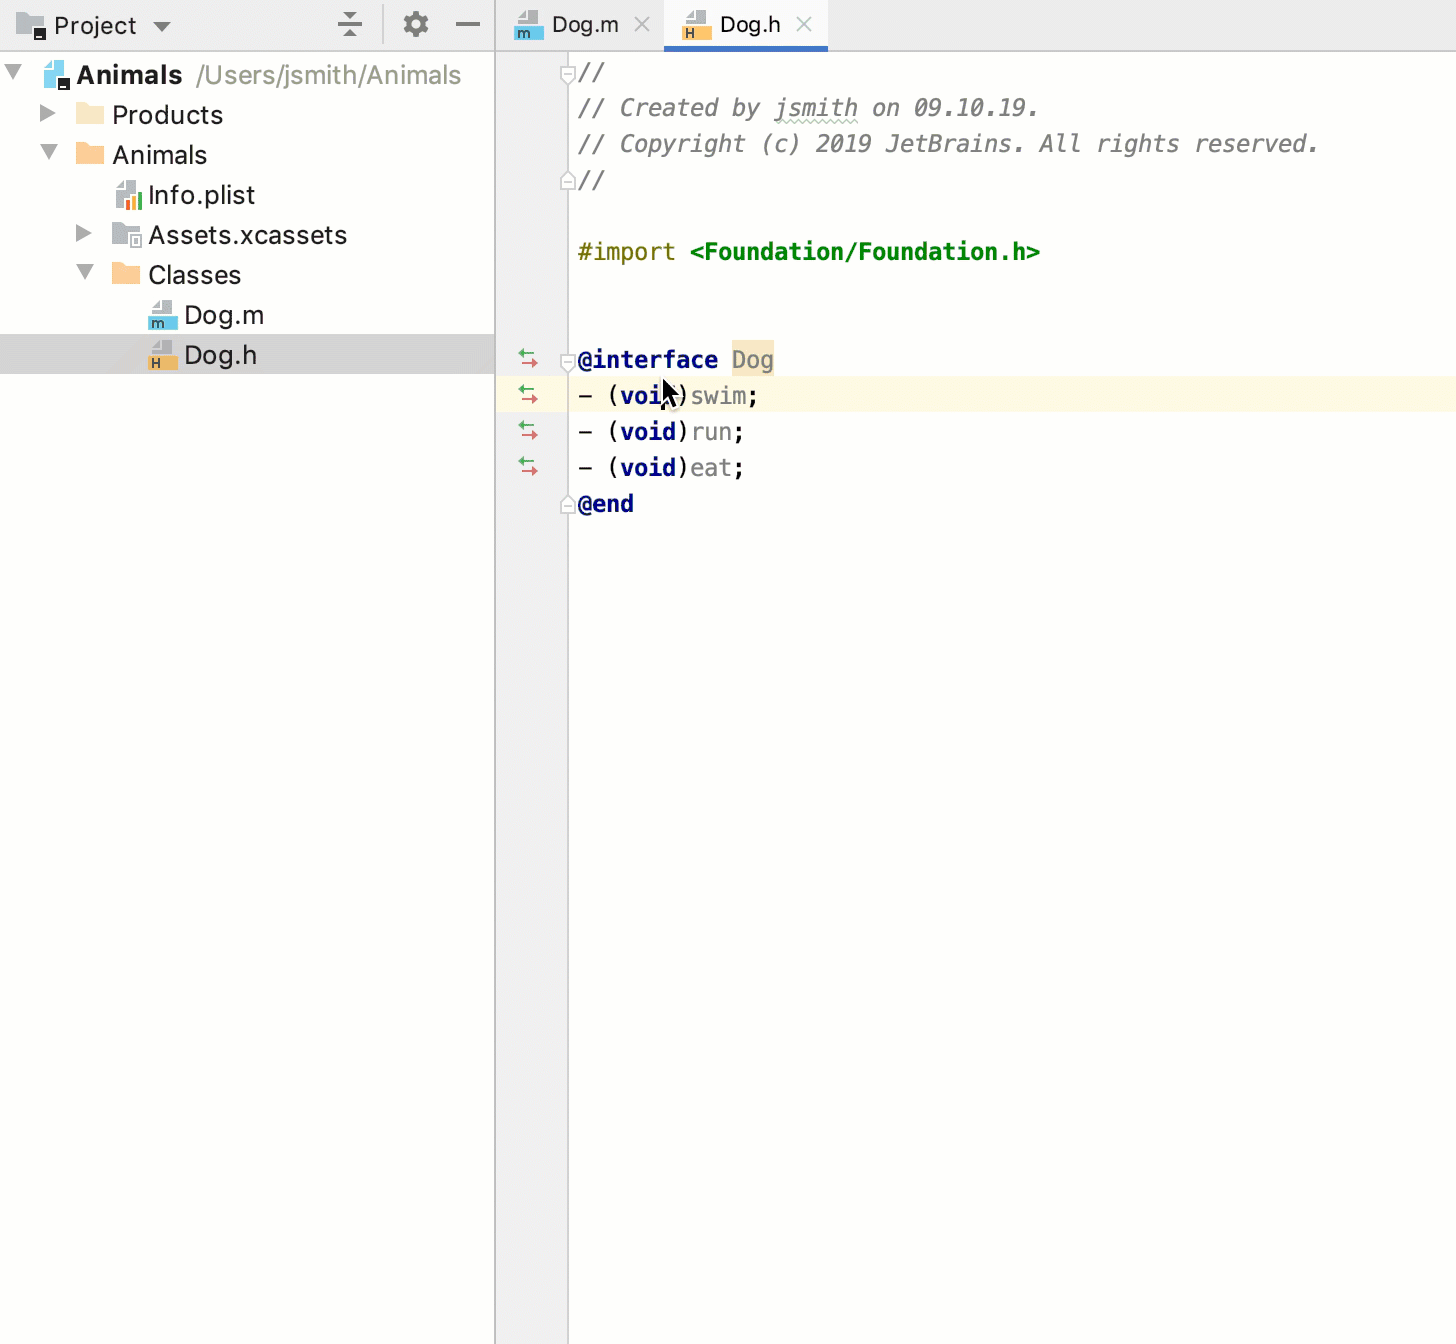This screenshot has height=1344, width=1456.
Task: Click related symbol gutter icon beside @interface Dog
Action: [x=528, y=357]
